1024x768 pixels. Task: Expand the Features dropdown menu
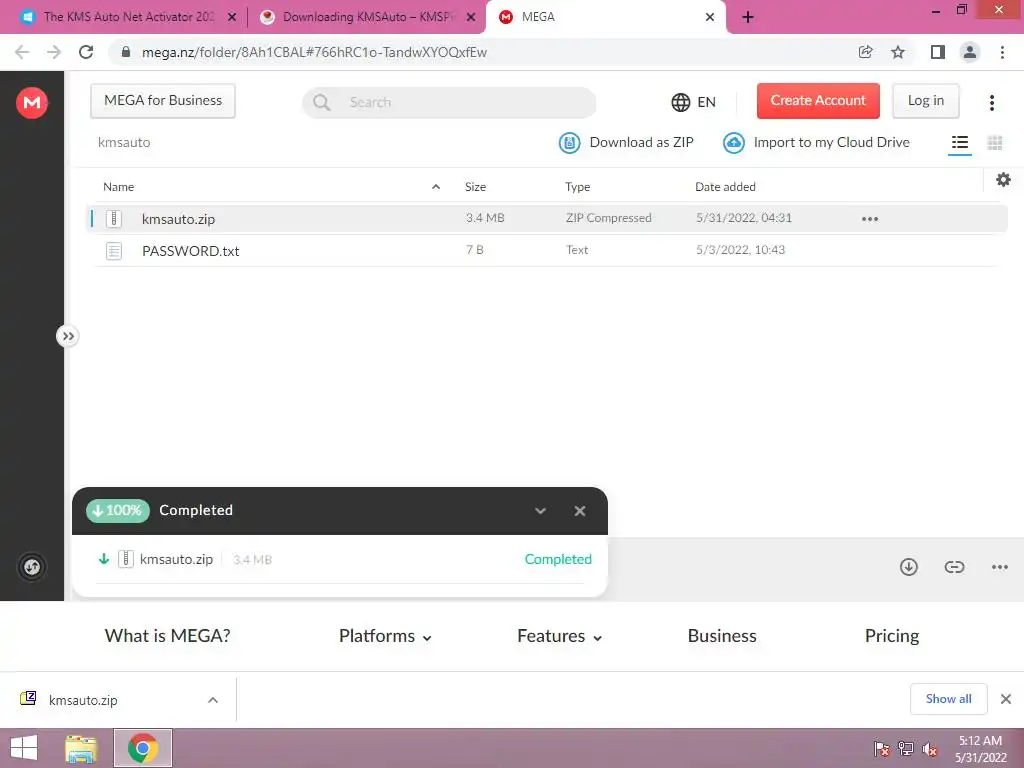[x=560, y=636]
